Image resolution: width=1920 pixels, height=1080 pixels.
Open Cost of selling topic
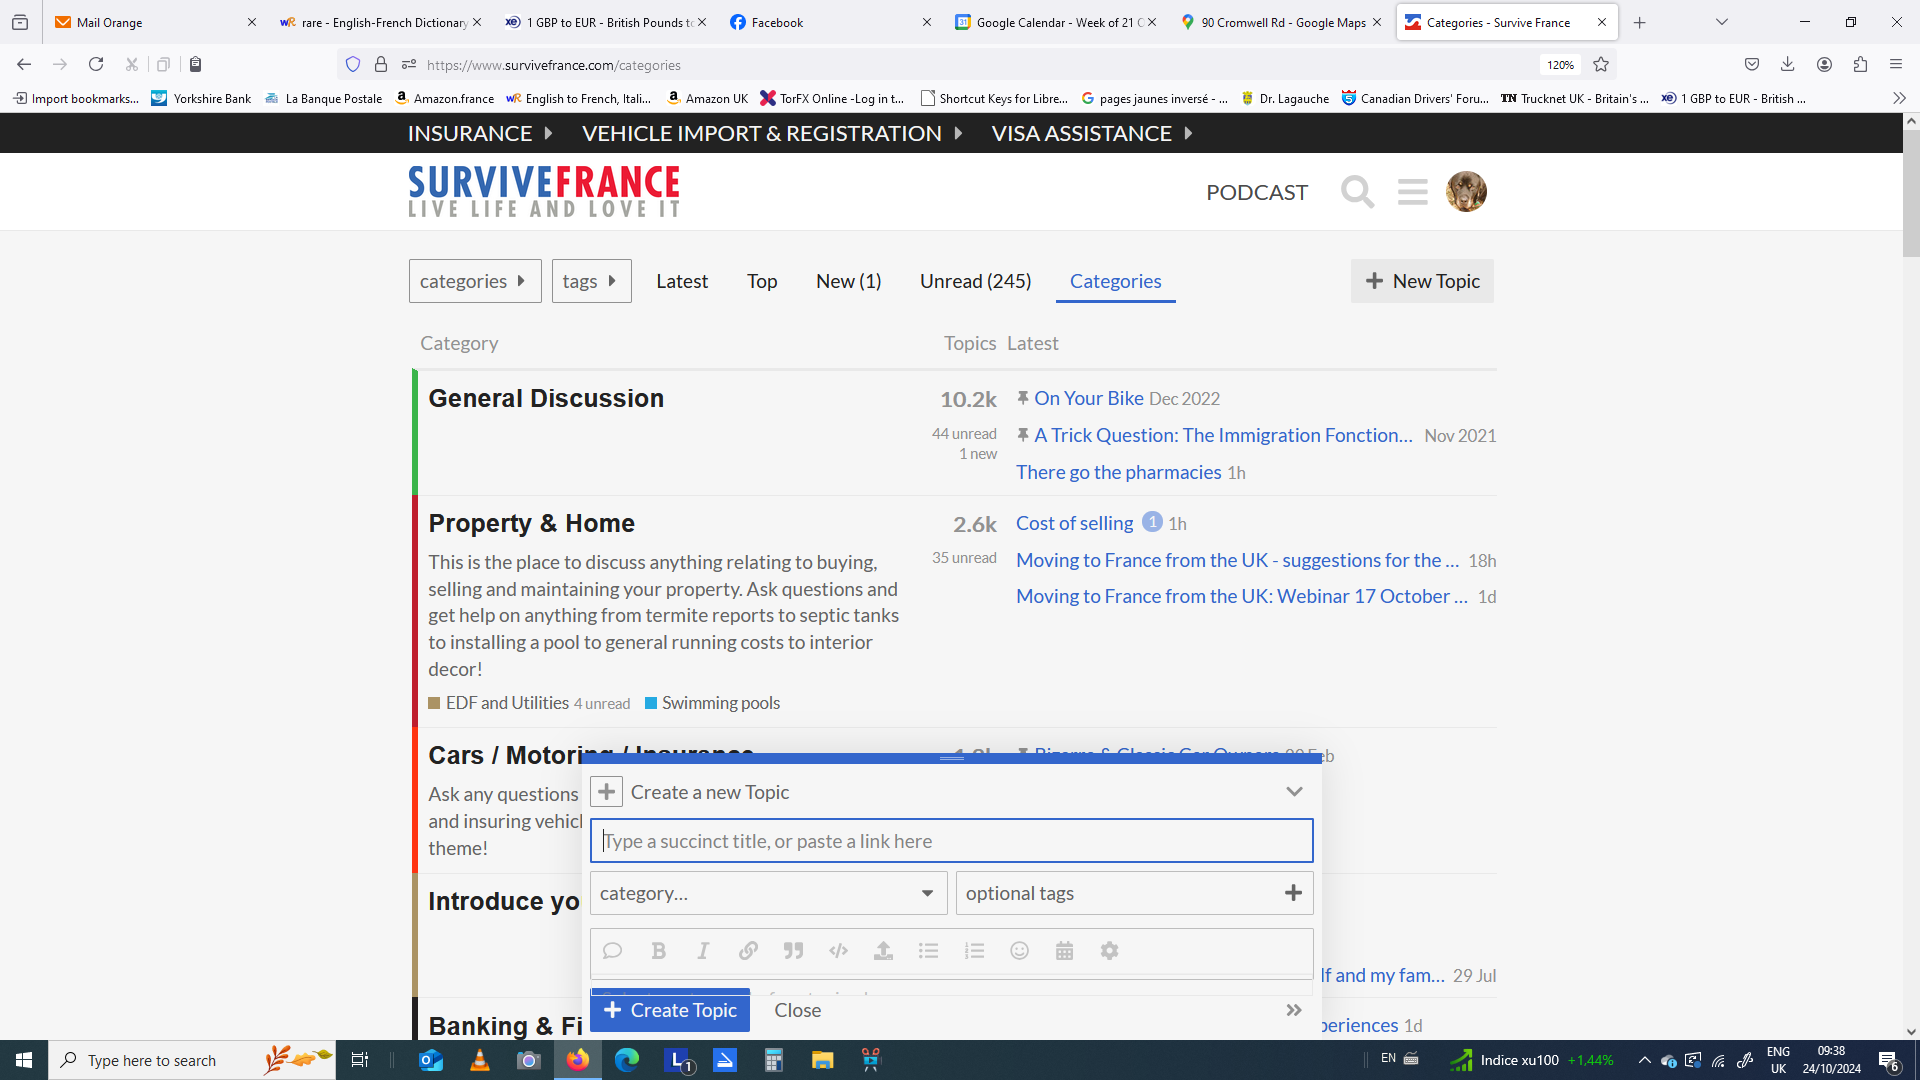click(1075, 523)
